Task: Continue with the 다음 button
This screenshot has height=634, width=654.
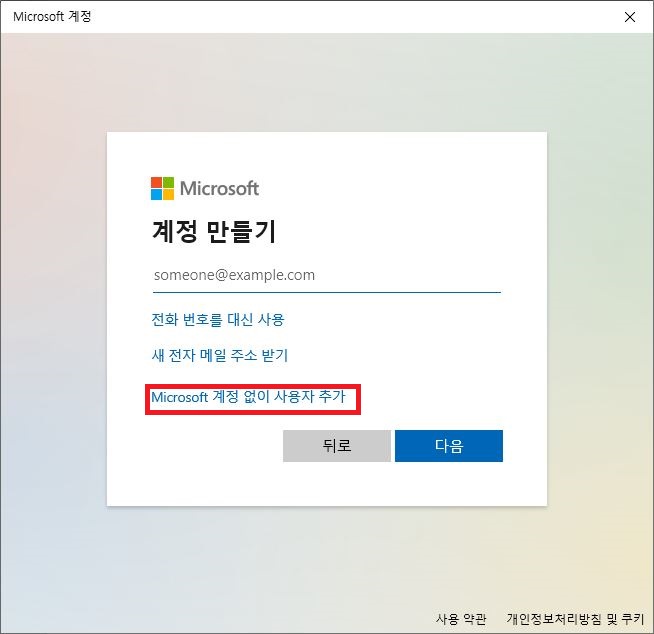Action: click(x=449, y=446)
